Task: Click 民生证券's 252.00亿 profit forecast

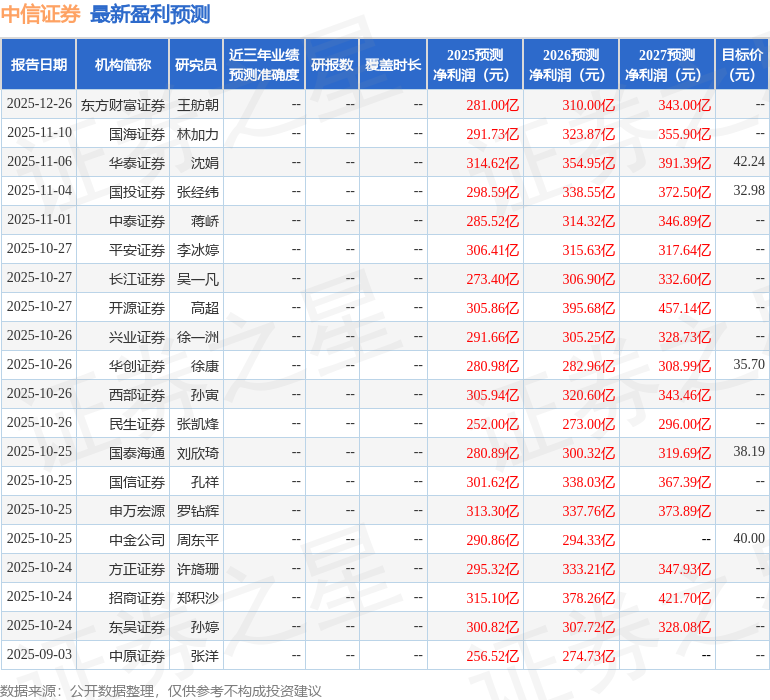Action: 492,424
